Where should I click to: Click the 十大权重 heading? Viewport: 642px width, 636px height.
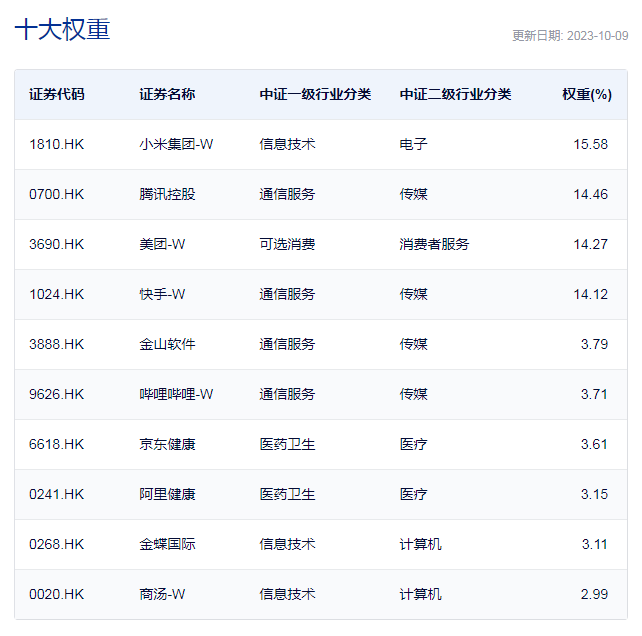(62, 29)
